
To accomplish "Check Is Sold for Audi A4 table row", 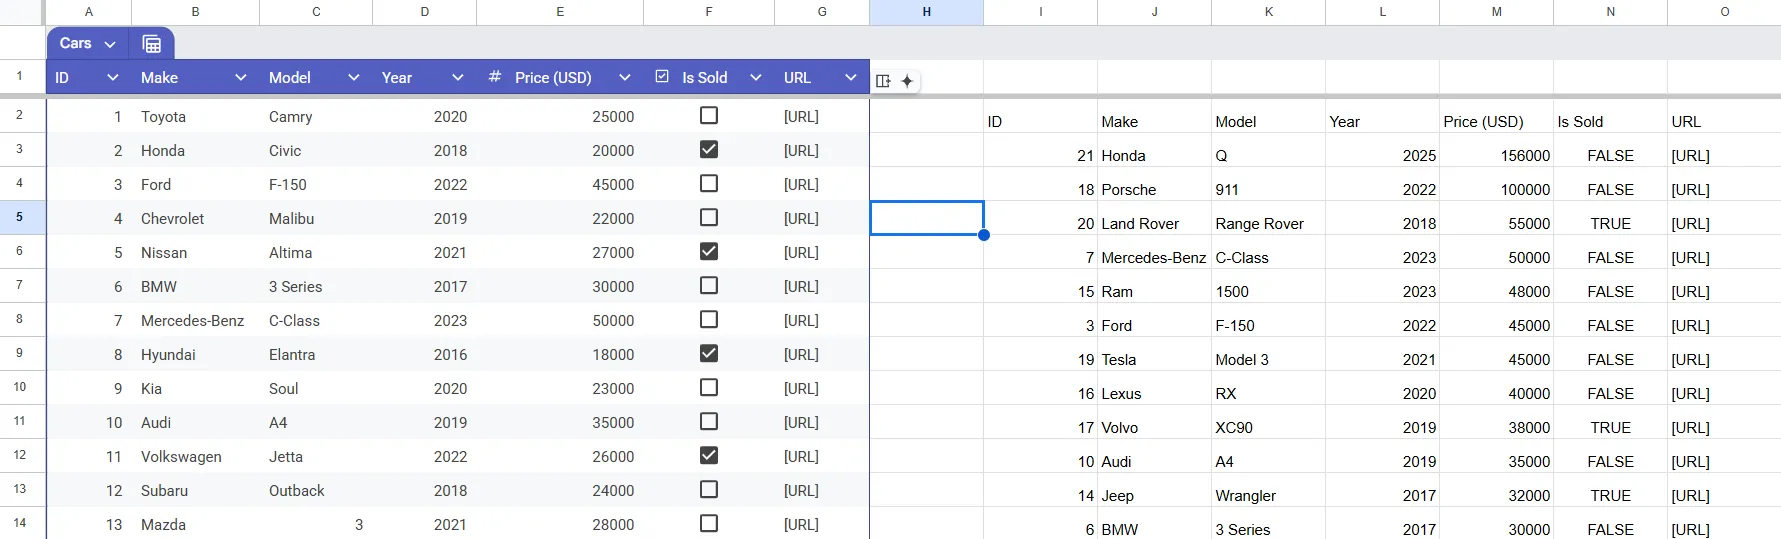I will coord(709,422).
